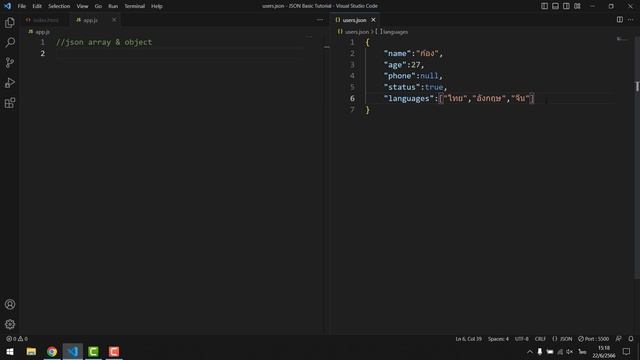This screenshot has height=360, width=640.
Task: Open More Actions for the left editor group
Action: [320, 20]
